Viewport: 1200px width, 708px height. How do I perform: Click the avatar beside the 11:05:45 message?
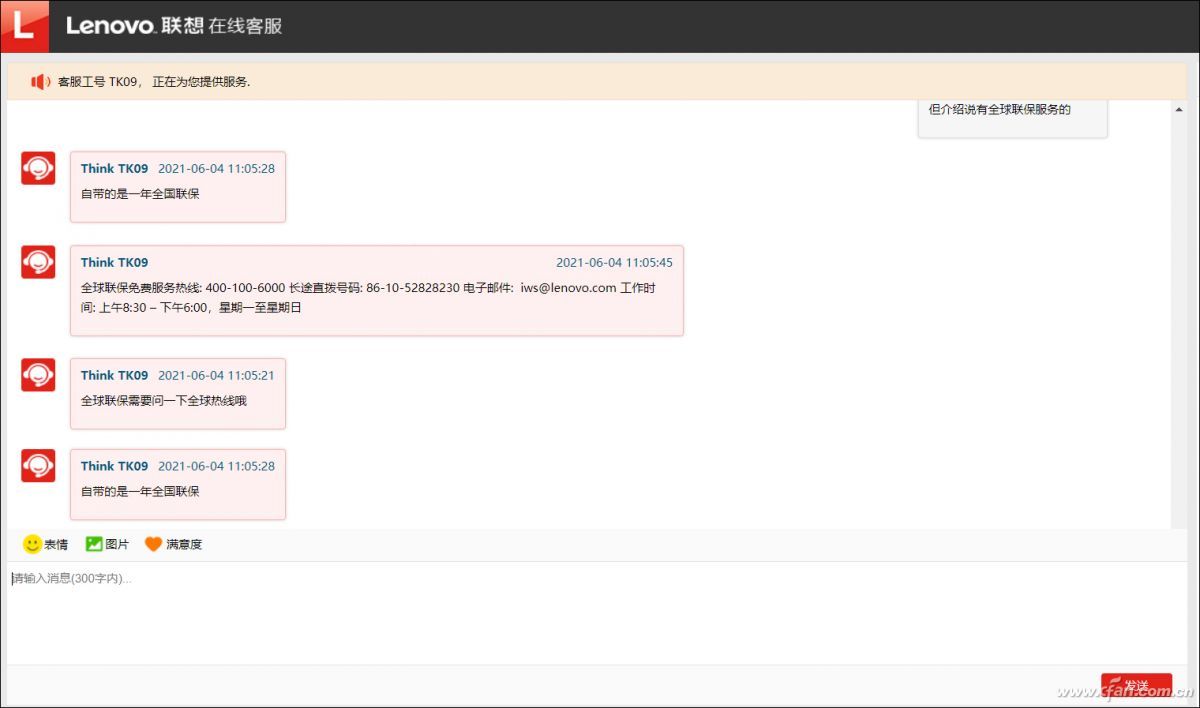(37, 261)
